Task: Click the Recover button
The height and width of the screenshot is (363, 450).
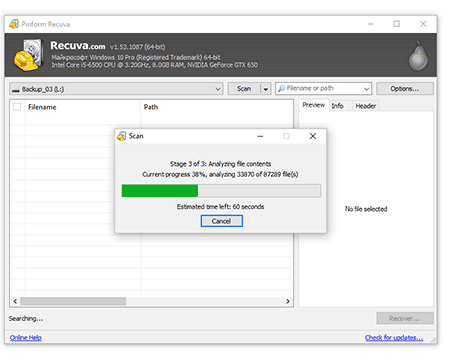Action: [x=405, y=318]
